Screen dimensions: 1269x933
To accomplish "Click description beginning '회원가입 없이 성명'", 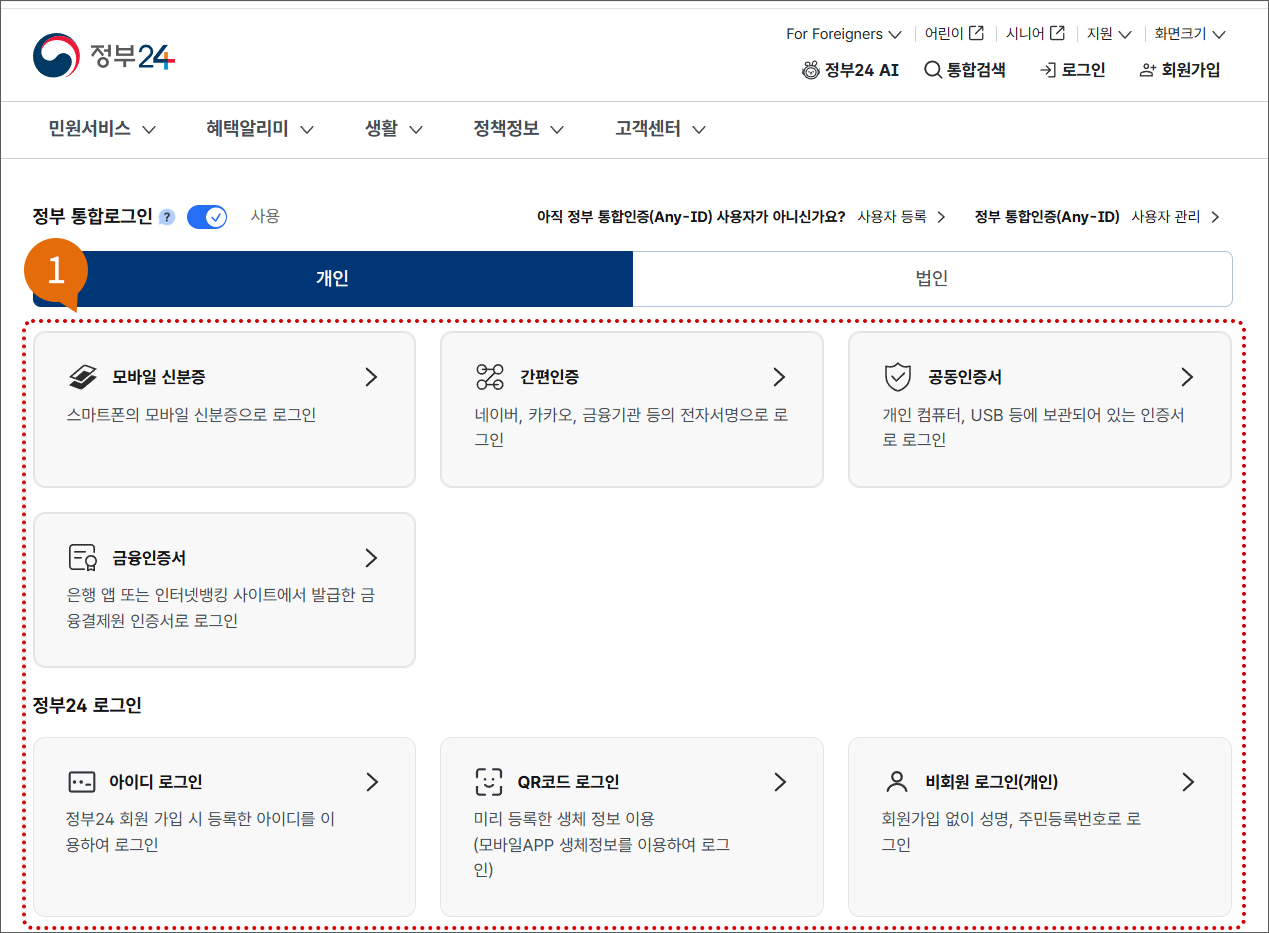I will [x=1011, y=831].
